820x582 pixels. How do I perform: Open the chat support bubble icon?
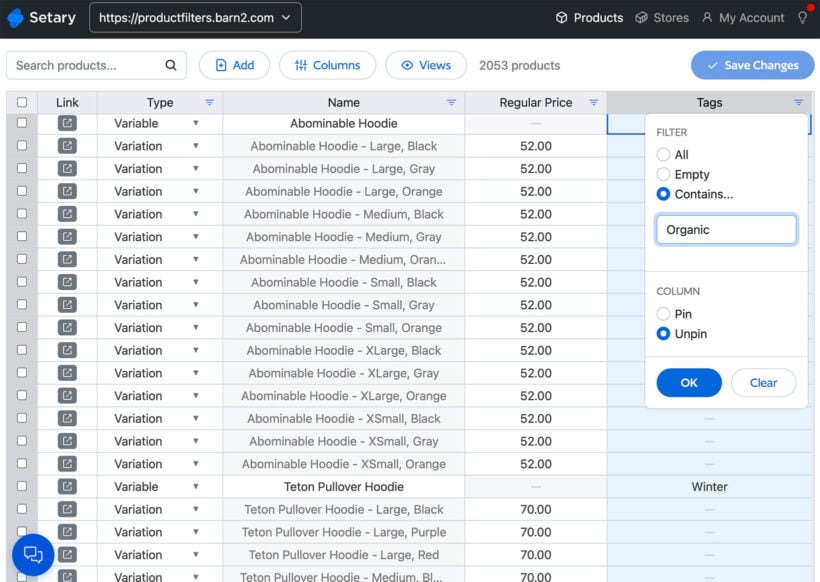(x=33, y=555)
